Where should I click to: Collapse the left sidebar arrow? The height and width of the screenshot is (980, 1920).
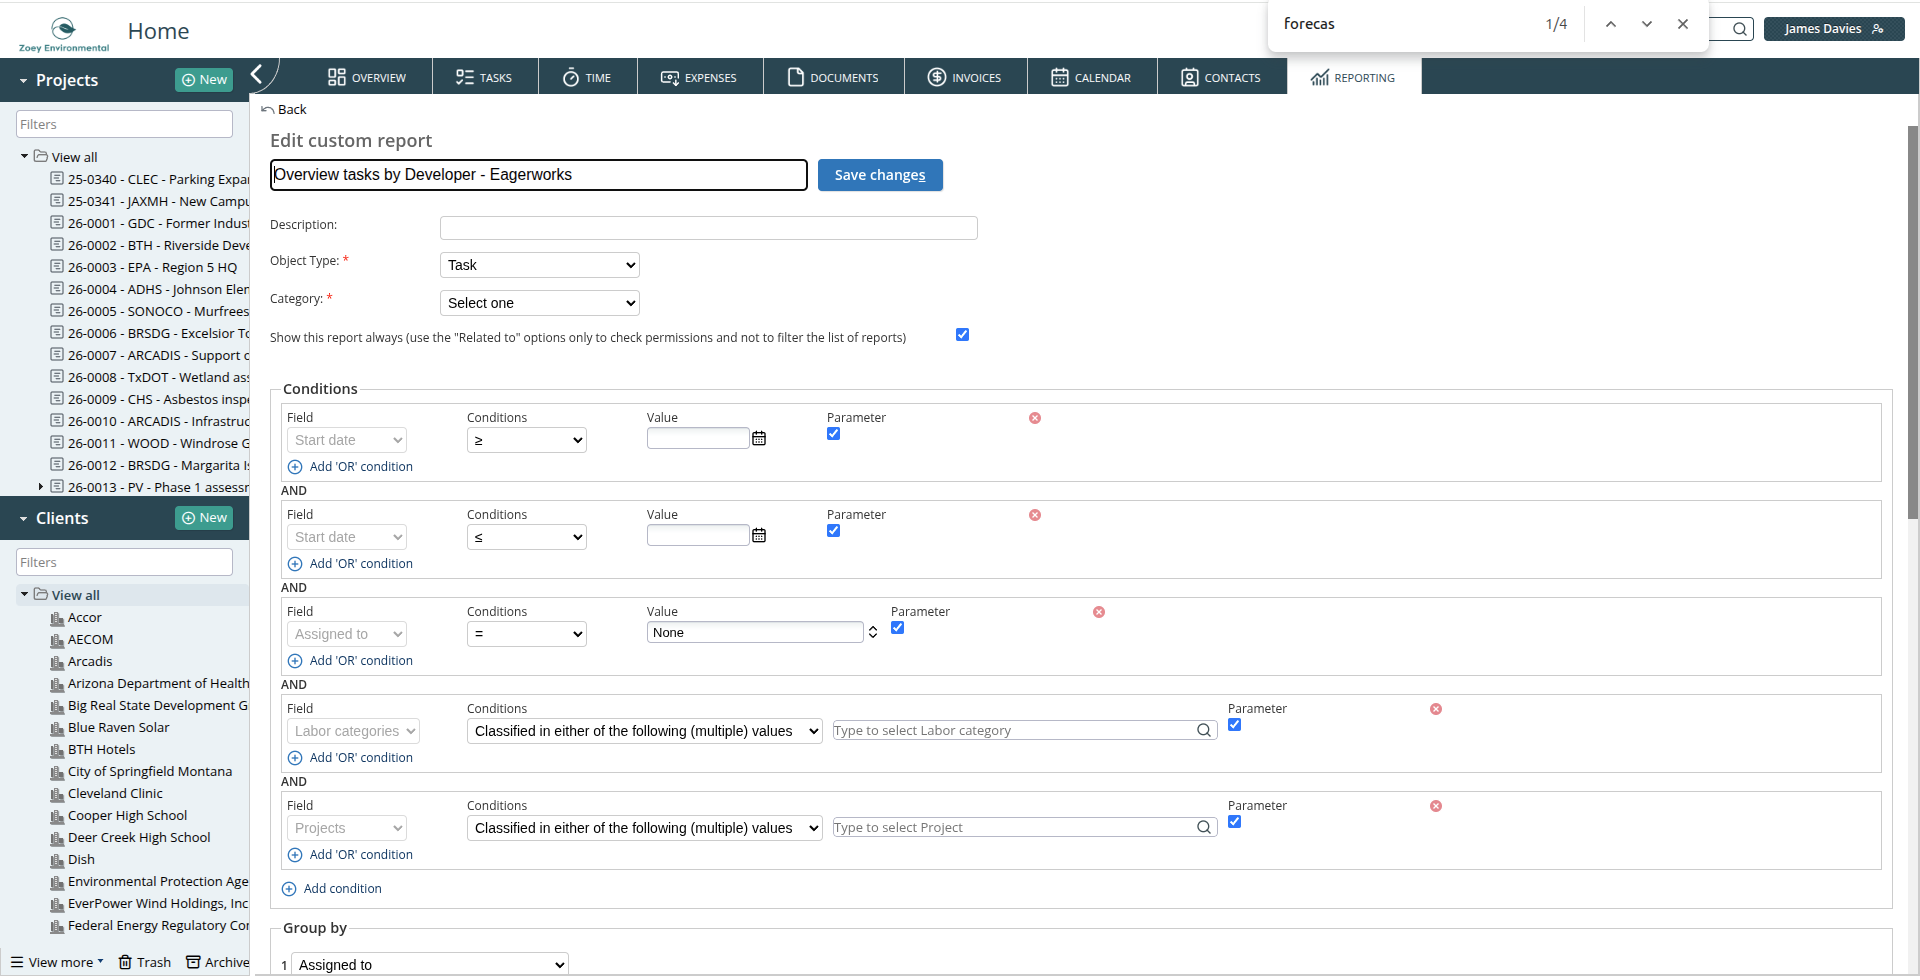point(257,74)
